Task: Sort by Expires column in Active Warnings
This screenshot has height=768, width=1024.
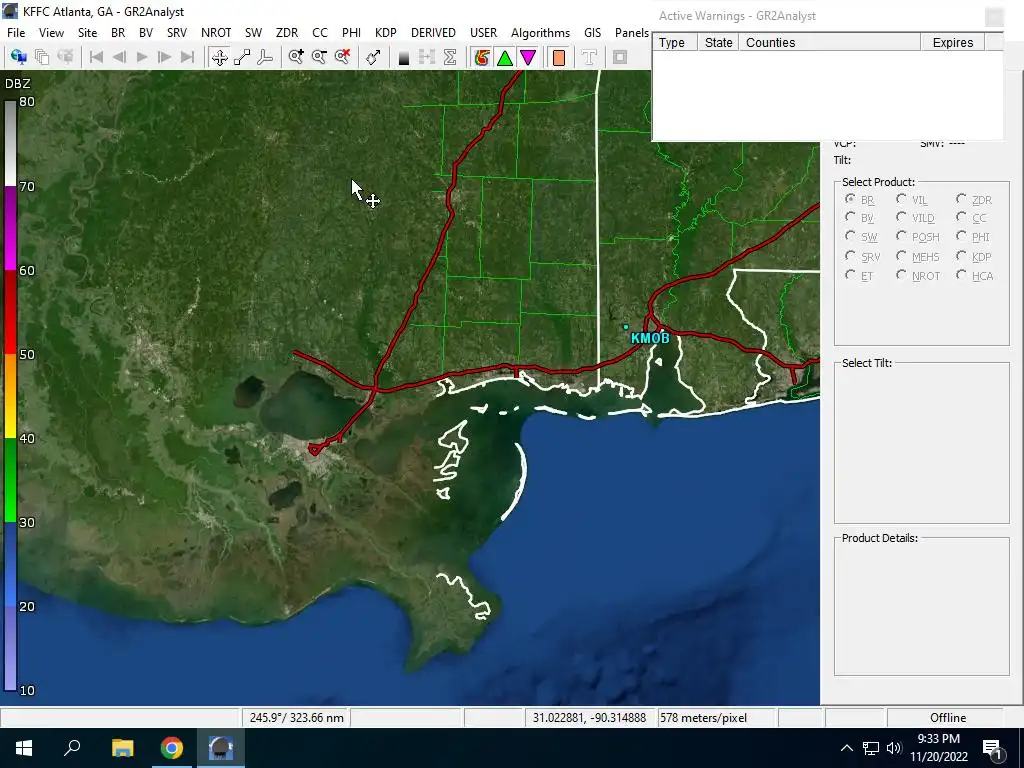Action: 952,42
